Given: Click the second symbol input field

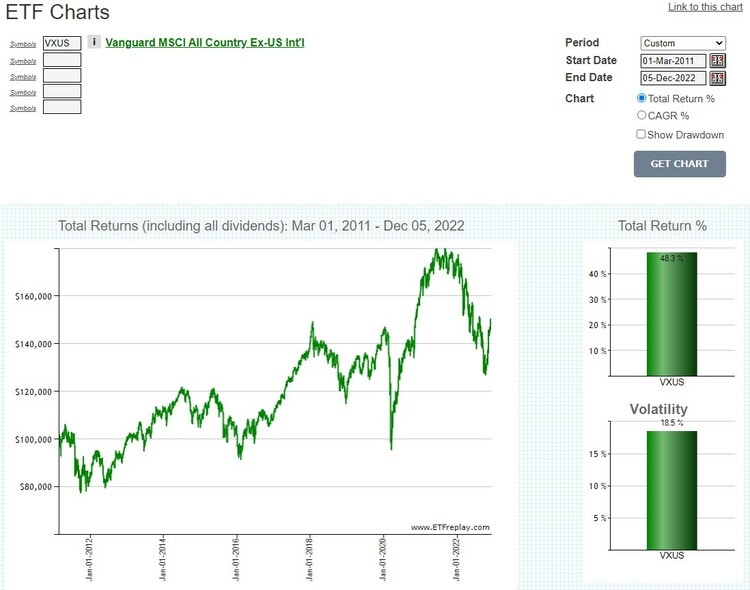Looking at the screenshot, I should tap(62, 60).
